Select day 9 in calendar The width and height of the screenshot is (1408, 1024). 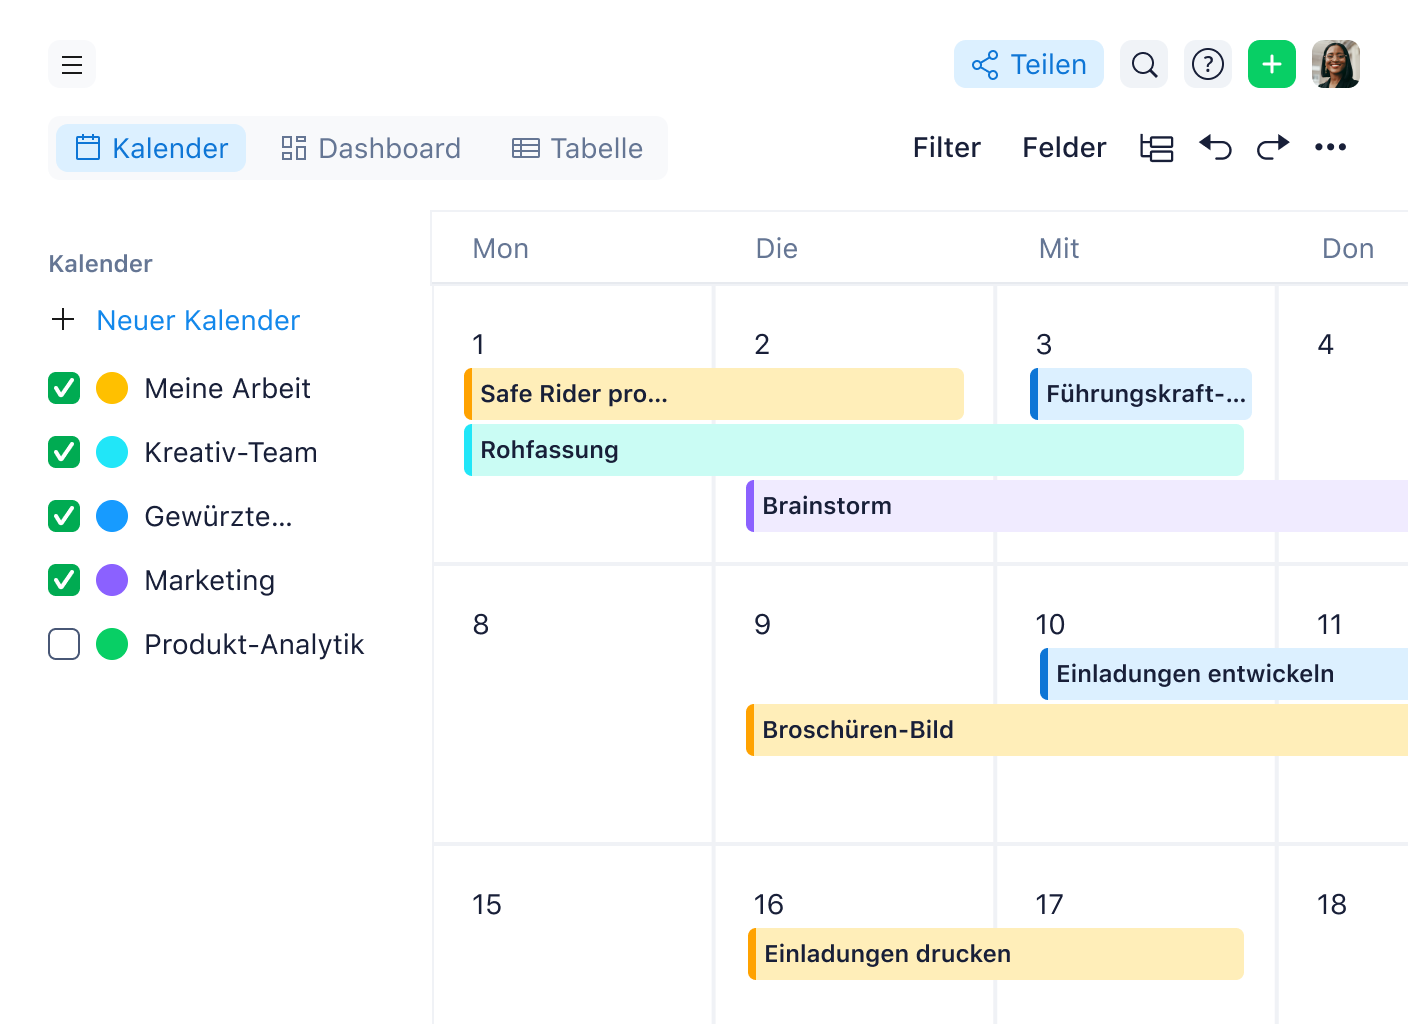763,624
